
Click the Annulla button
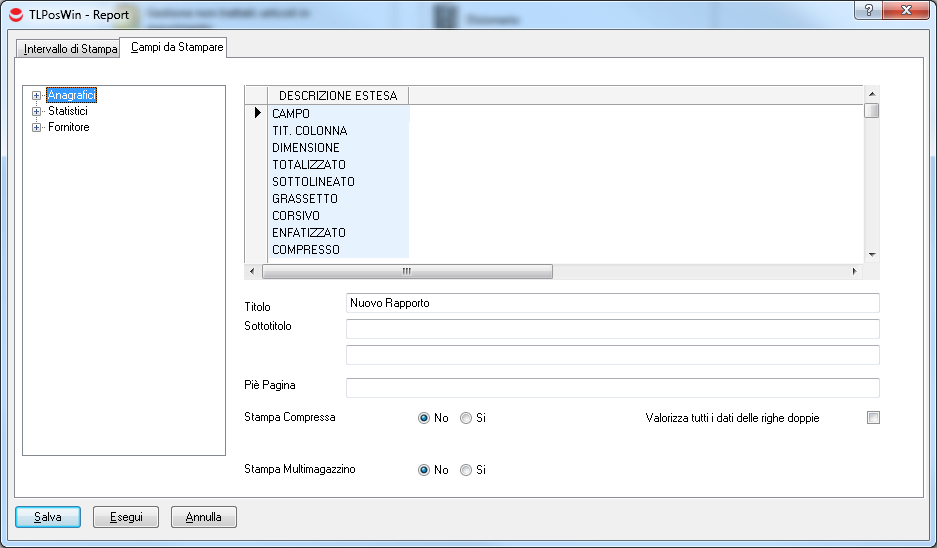[x=204, y=517]
